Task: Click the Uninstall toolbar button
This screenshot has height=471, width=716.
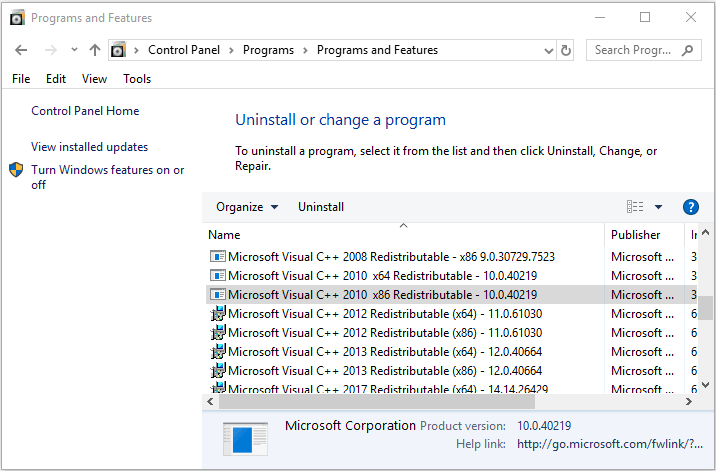Action: 321,207
